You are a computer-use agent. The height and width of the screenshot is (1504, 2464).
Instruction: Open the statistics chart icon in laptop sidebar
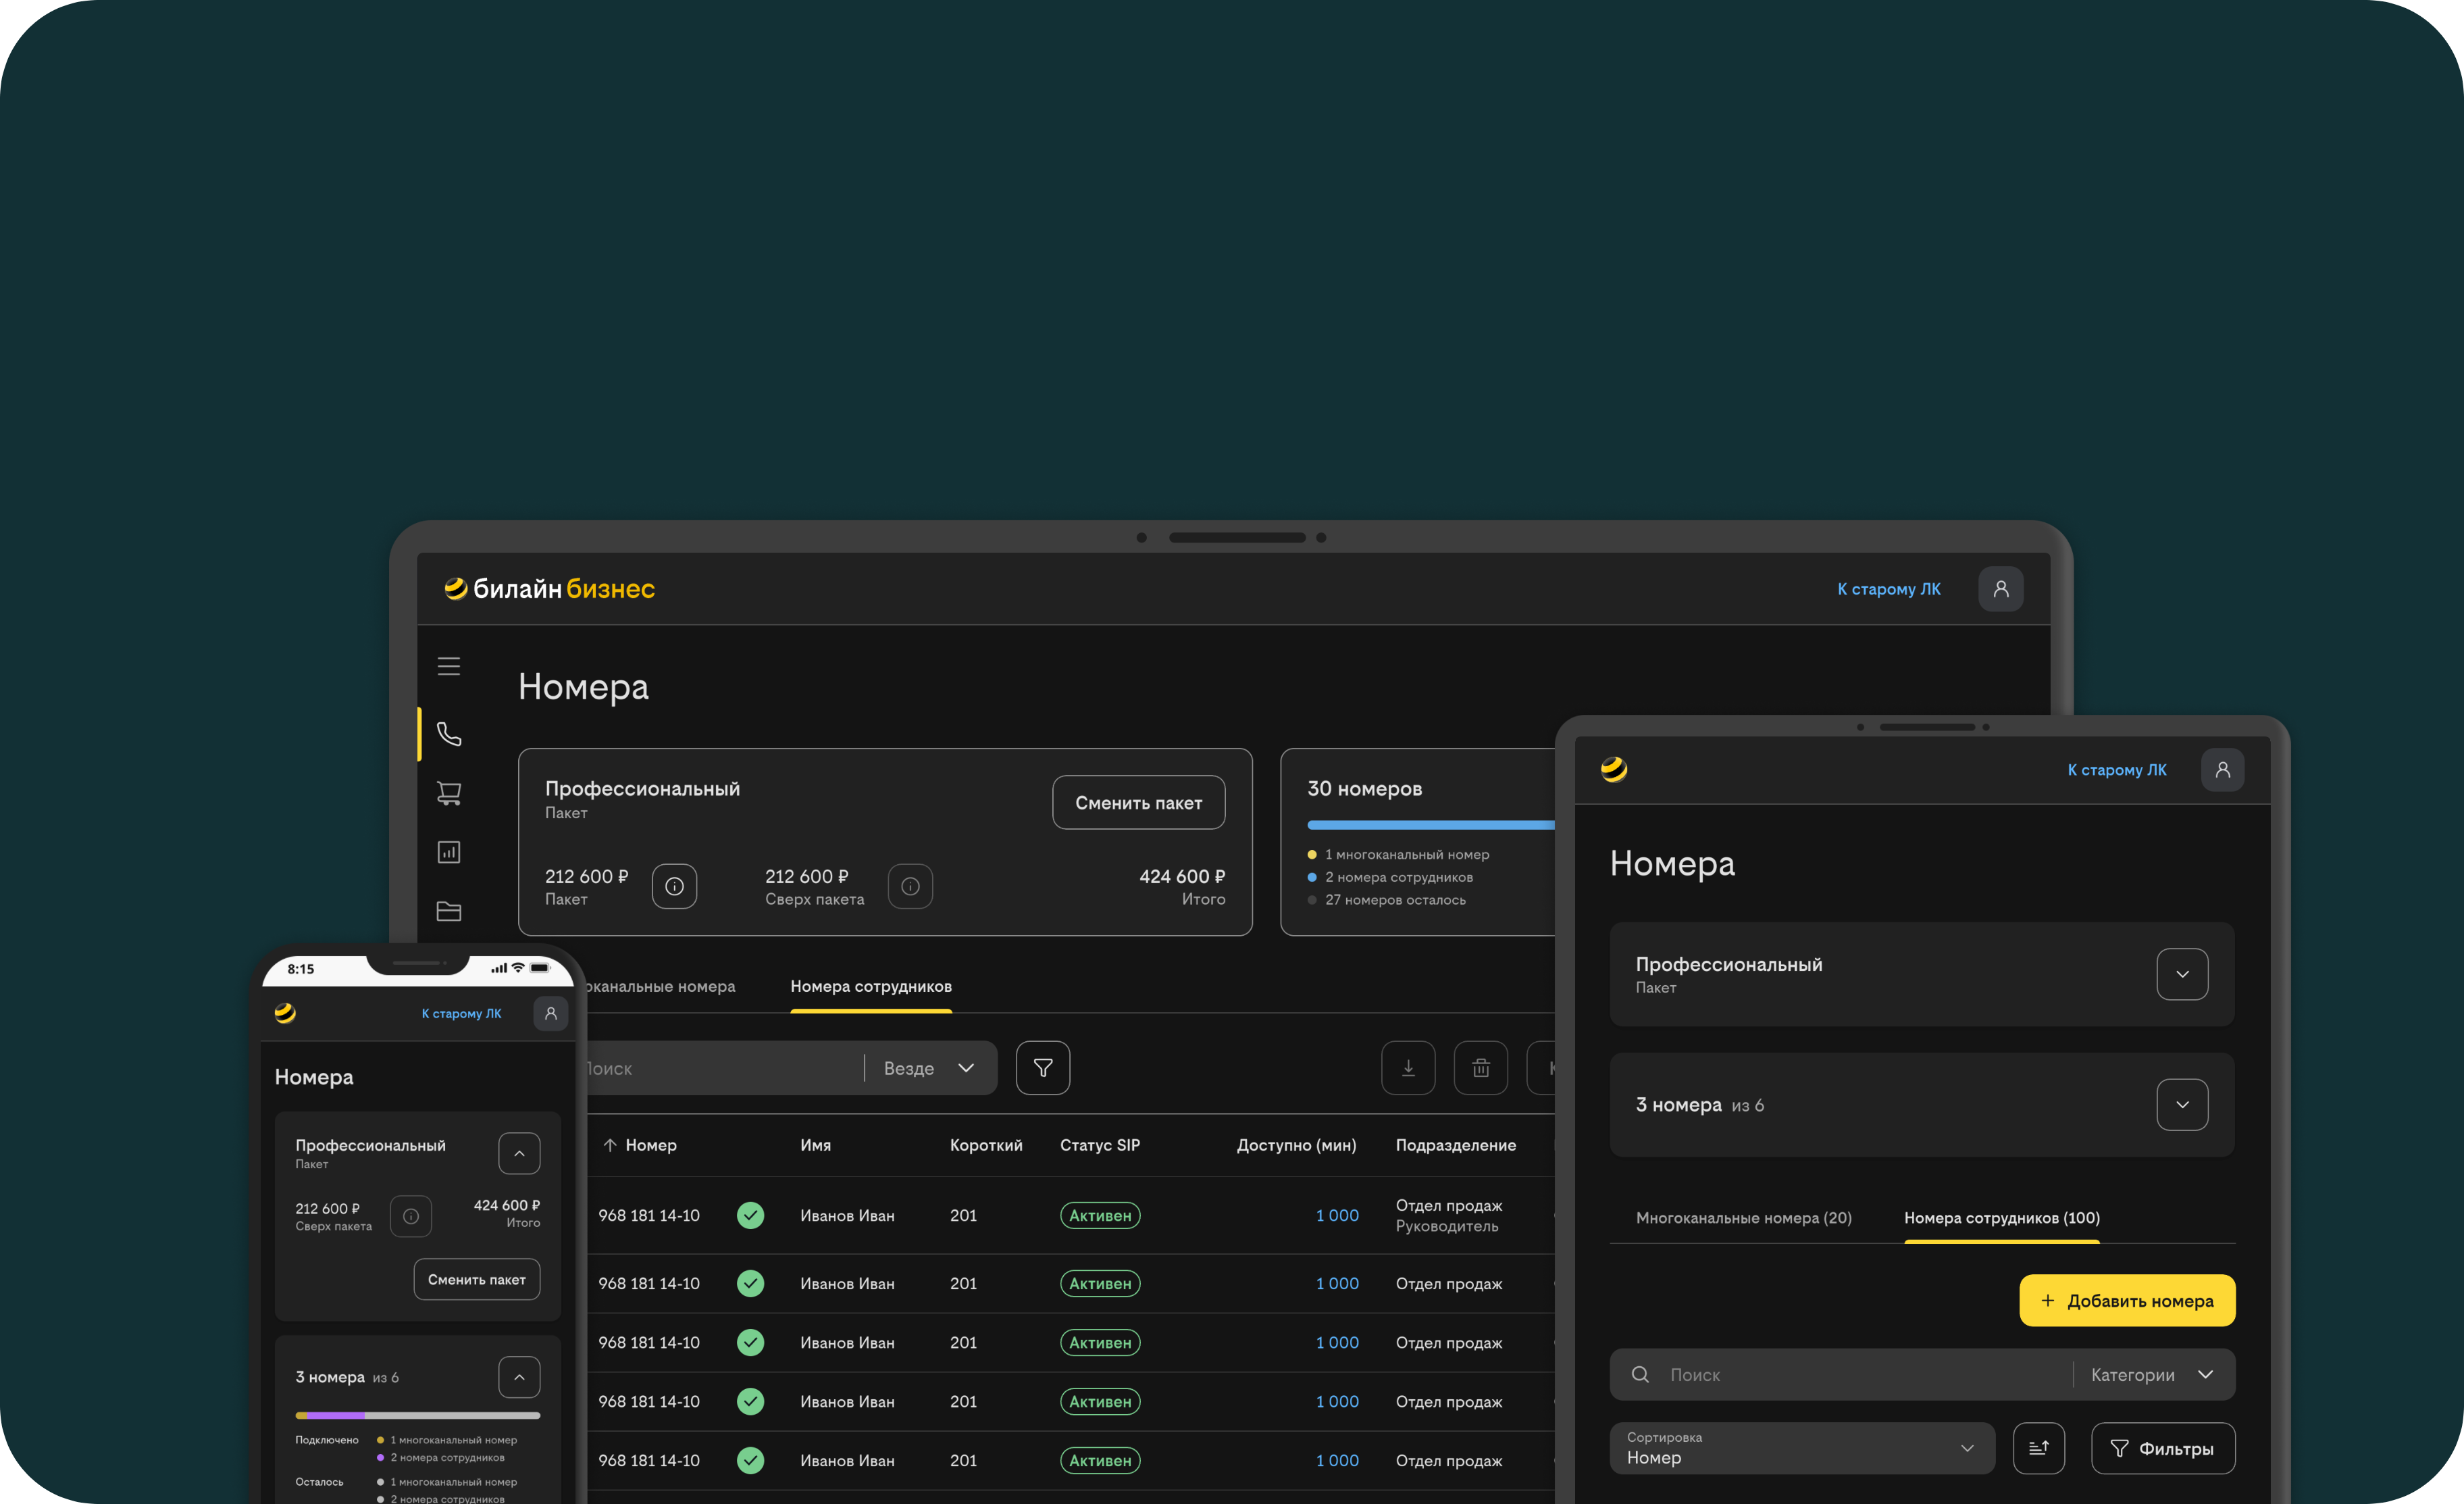pyautogui.click(x=448, y=852)
